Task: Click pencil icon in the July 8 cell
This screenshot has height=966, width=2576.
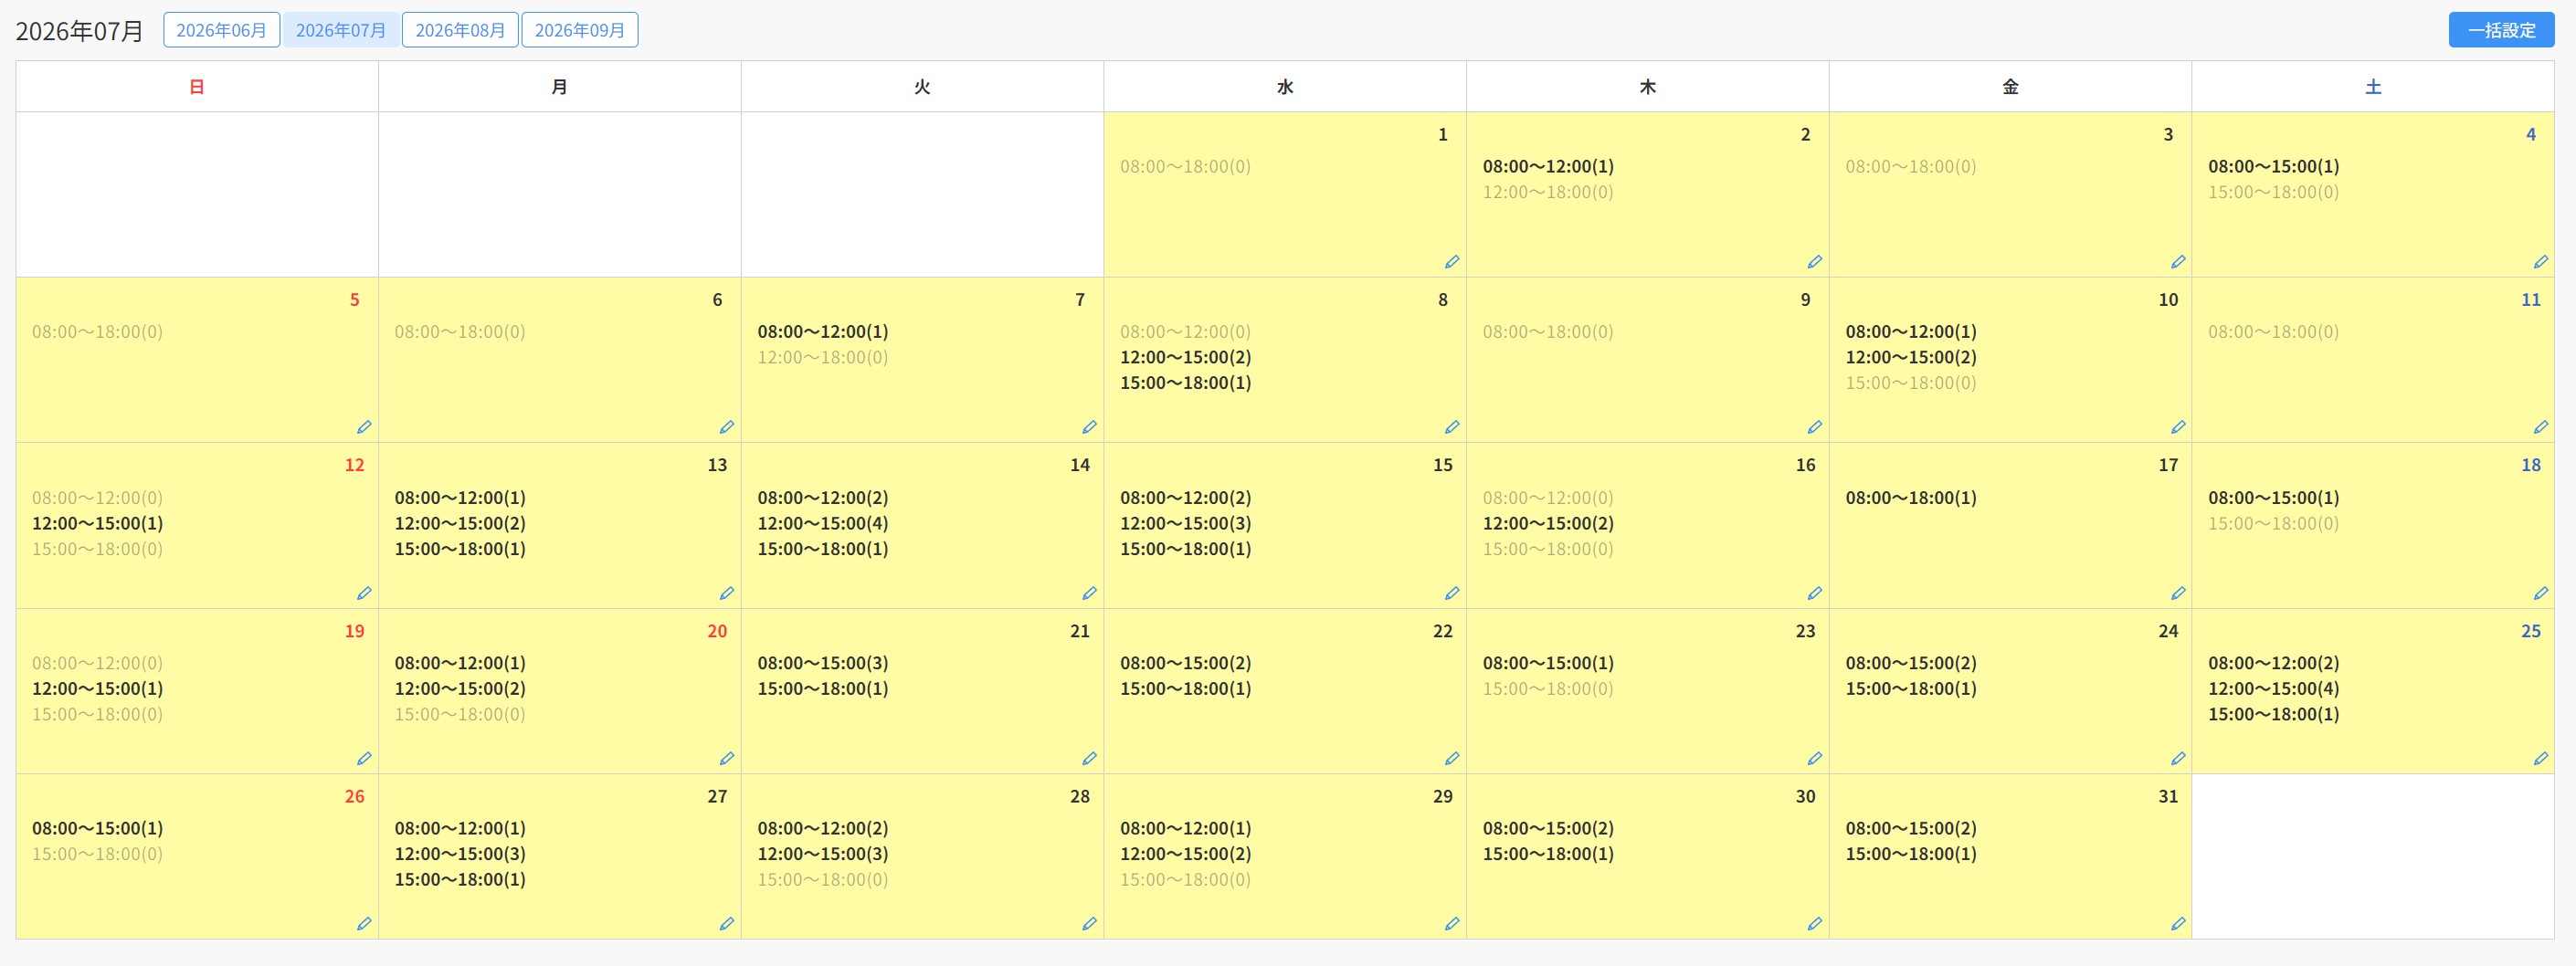Action: click(1452, 427)
